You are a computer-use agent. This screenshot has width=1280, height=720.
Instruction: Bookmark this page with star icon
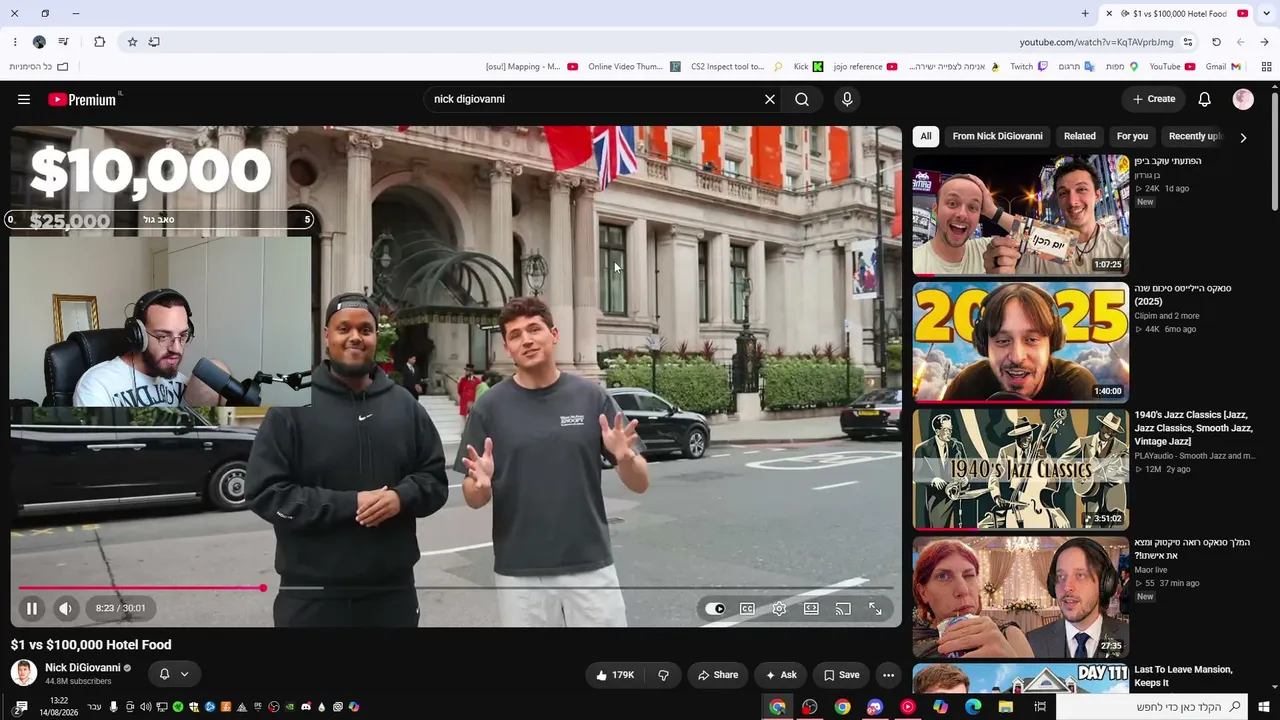coord(132,42)
